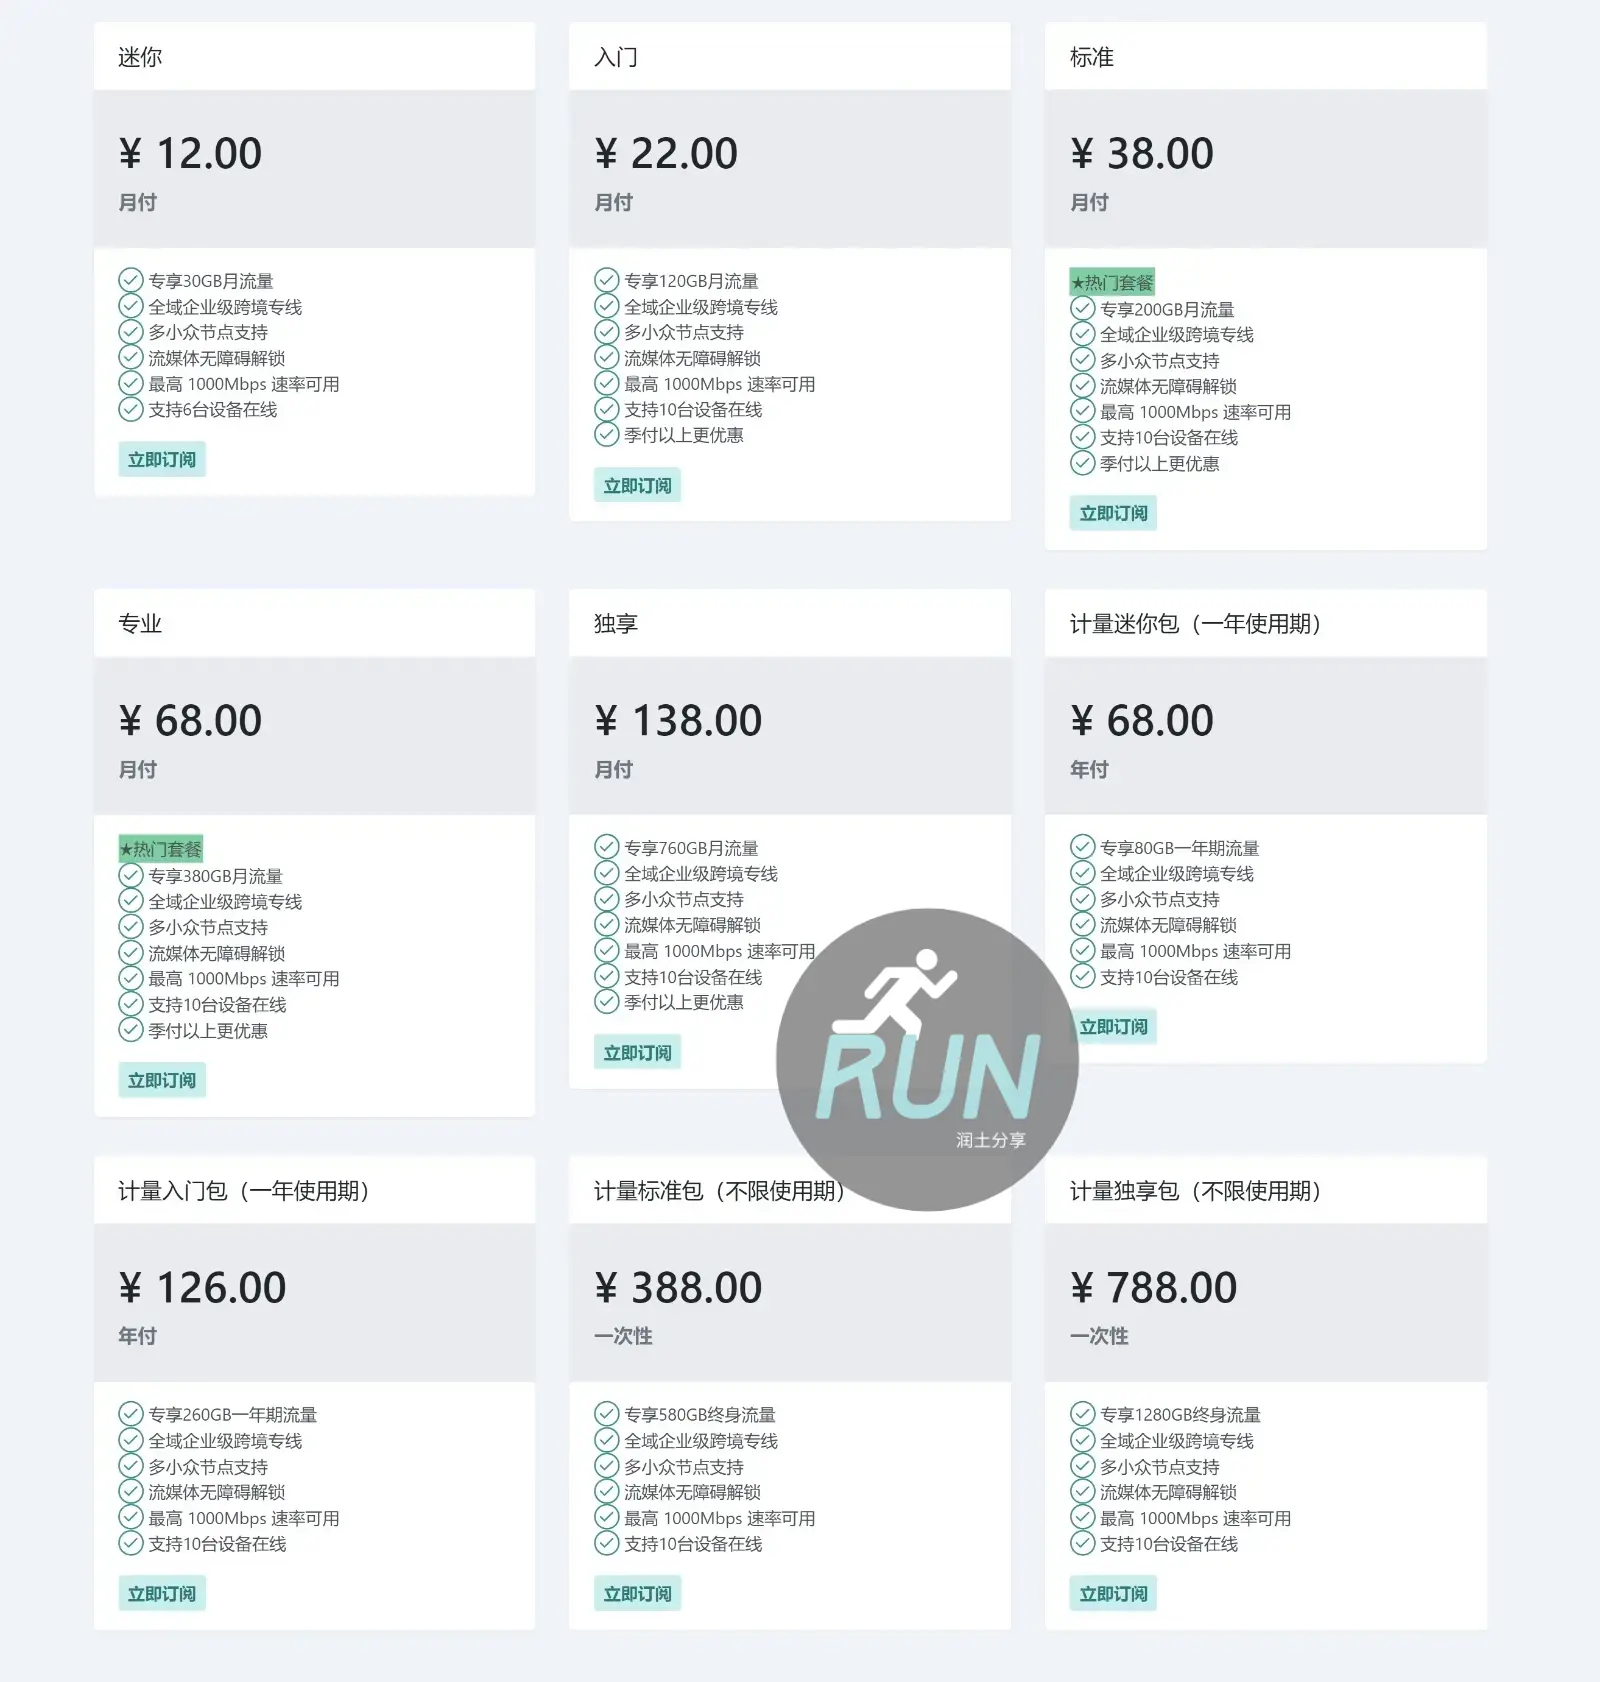Select the 计量迷你包 (一年使用期) card title

click(x=1195, y=624)
